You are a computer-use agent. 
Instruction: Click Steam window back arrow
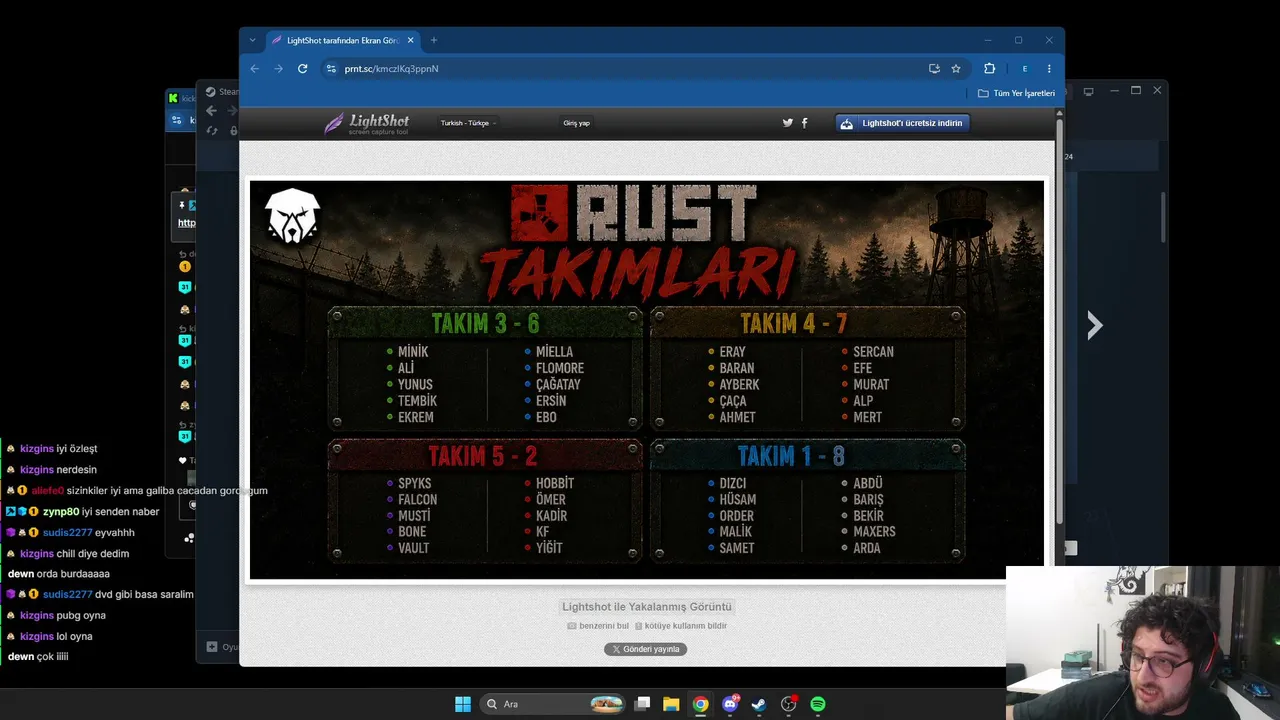[211, 111]
